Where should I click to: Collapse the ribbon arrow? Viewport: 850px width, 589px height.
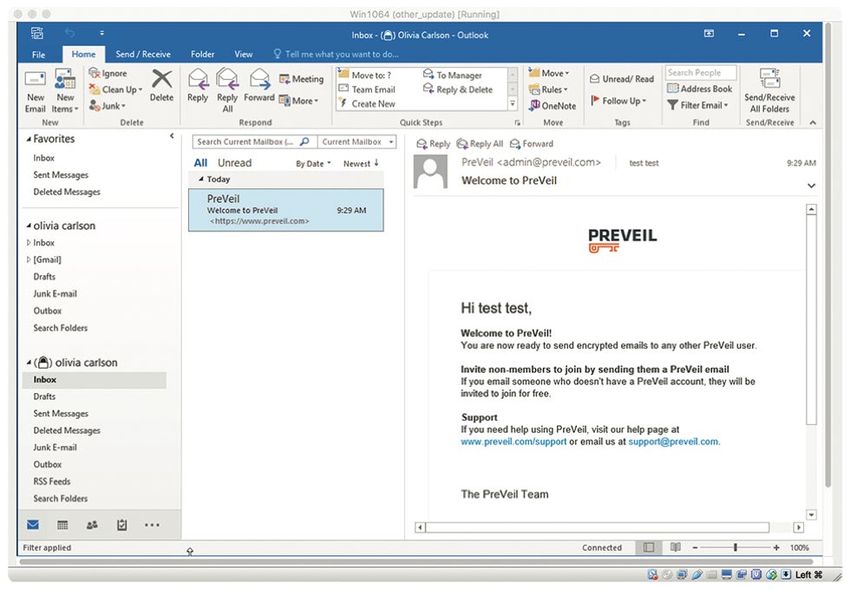[813, 122]
